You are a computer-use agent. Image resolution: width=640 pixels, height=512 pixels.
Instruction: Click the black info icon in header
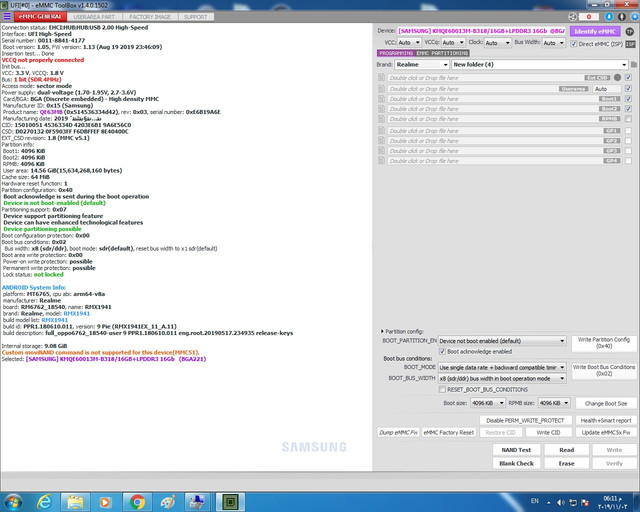[x=622, y=16]
